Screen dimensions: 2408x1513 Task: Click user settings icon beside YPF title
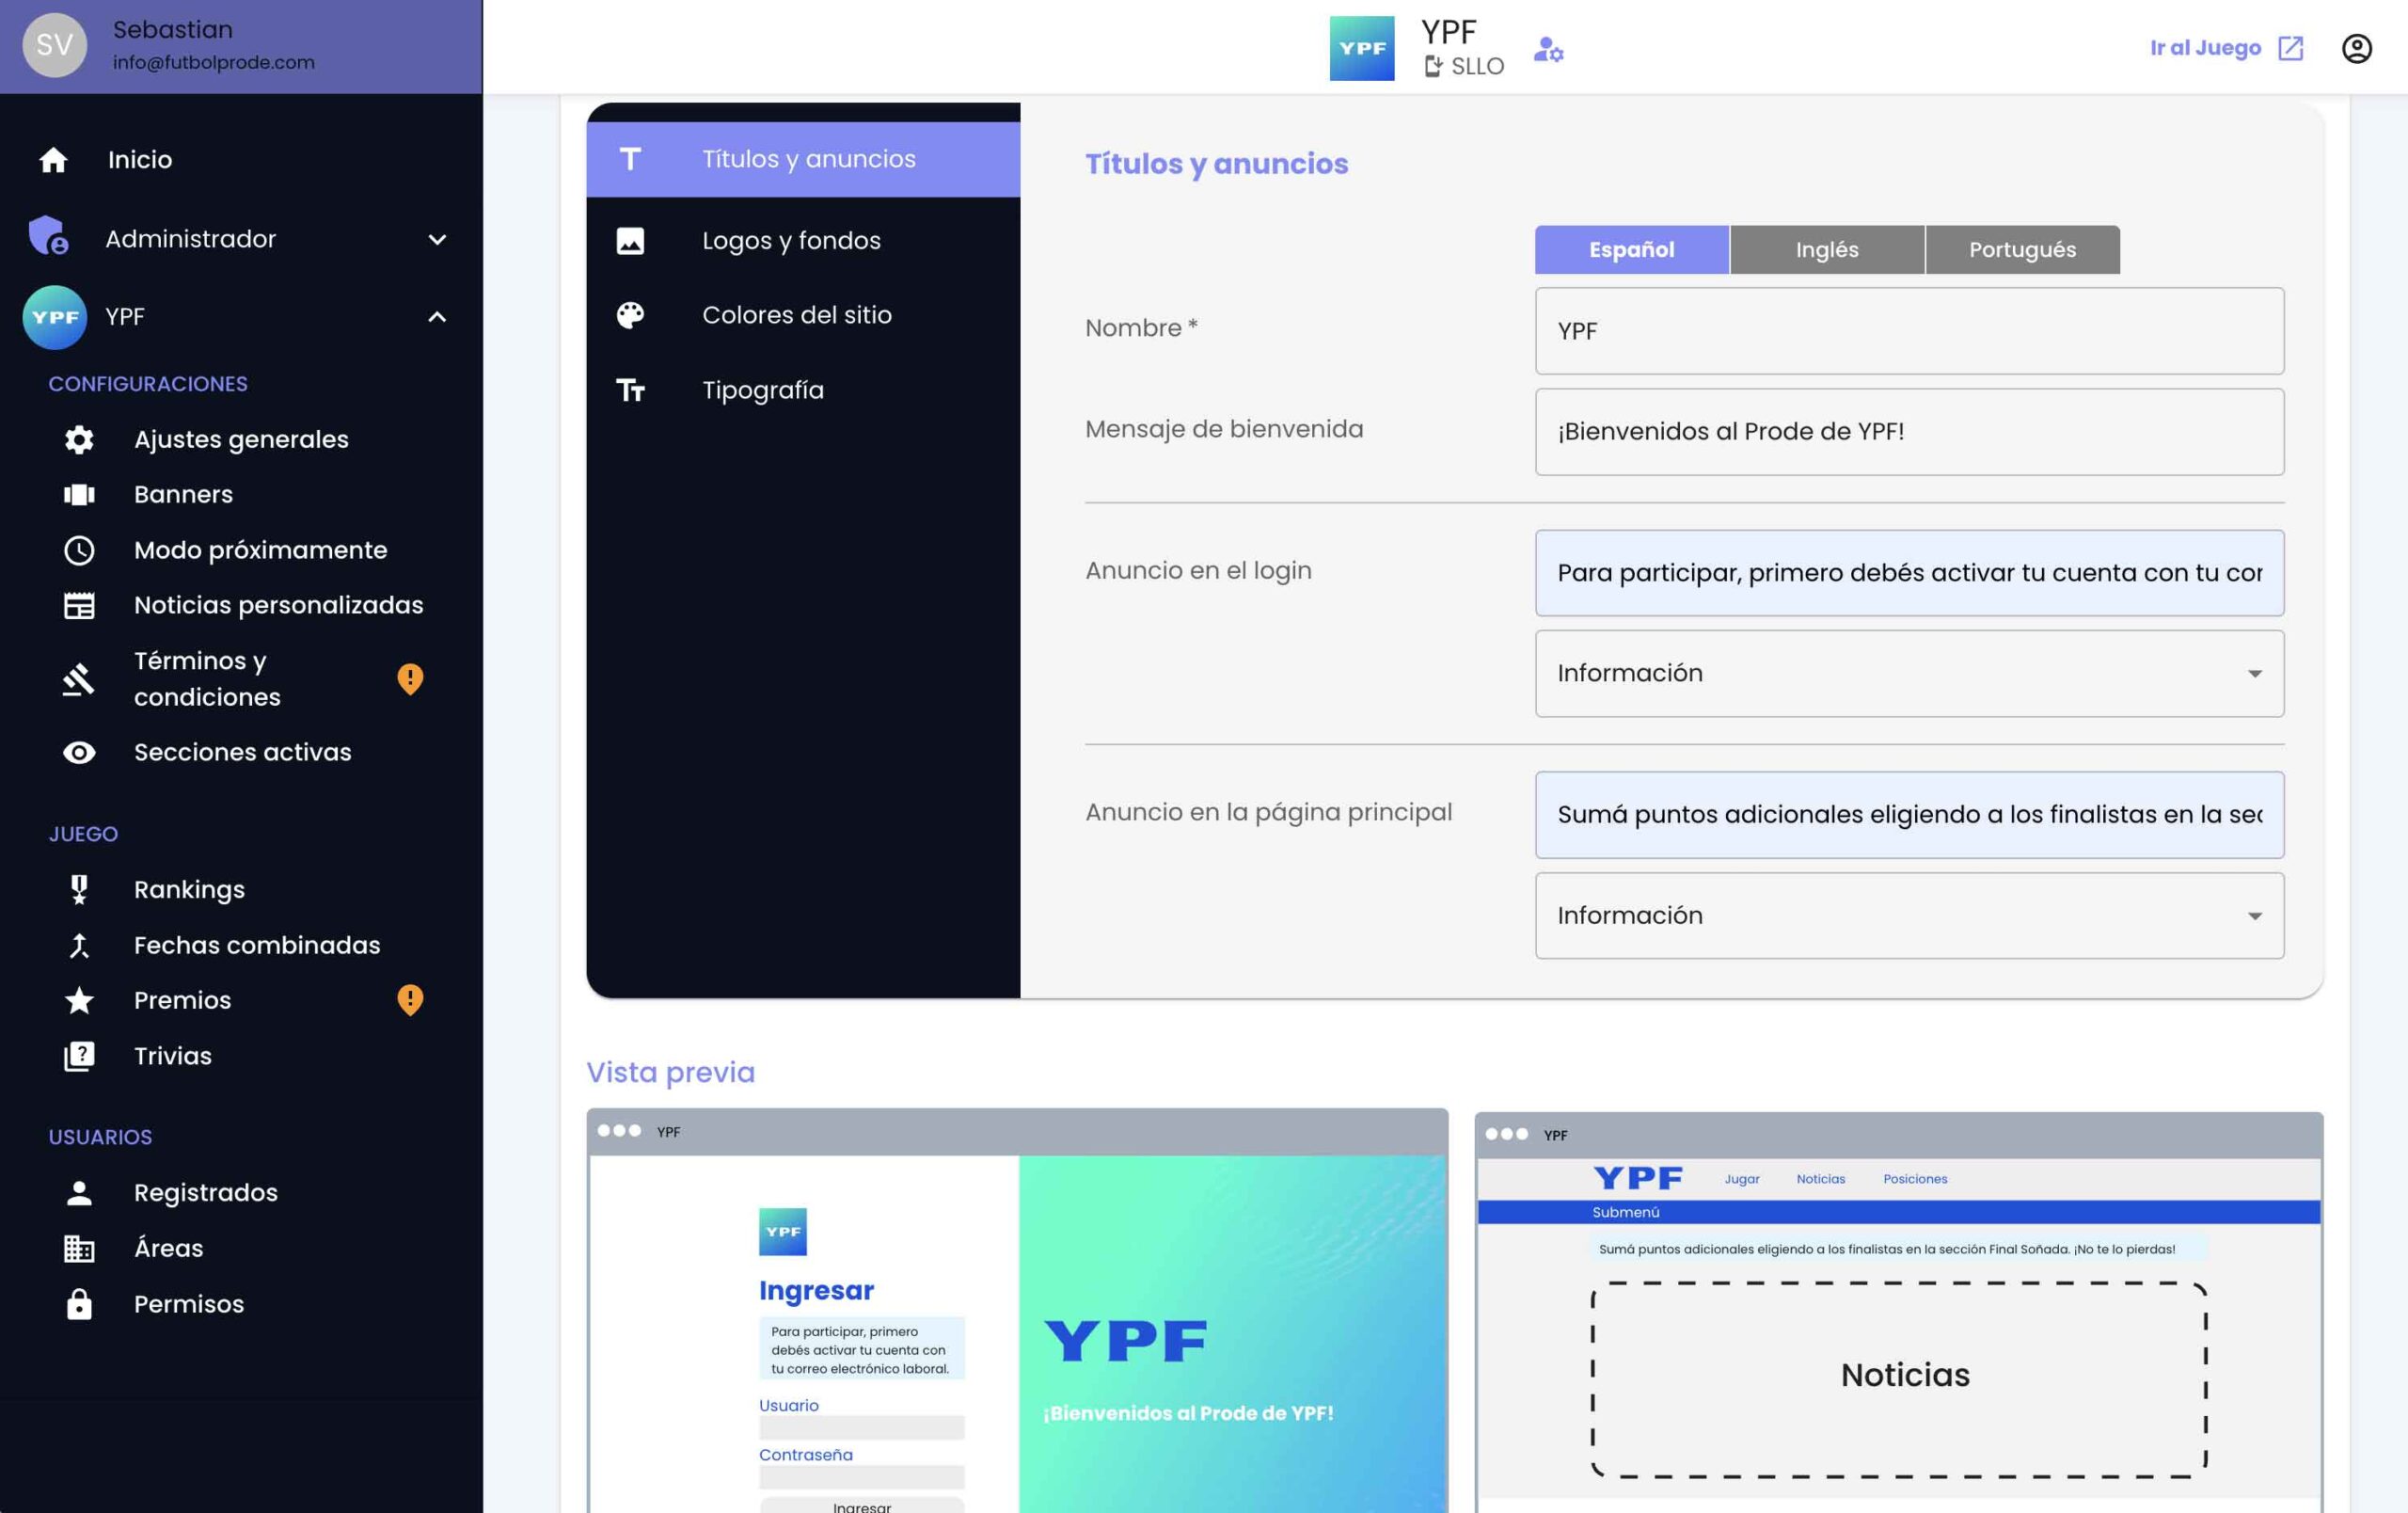click(x=1548, y=49)
